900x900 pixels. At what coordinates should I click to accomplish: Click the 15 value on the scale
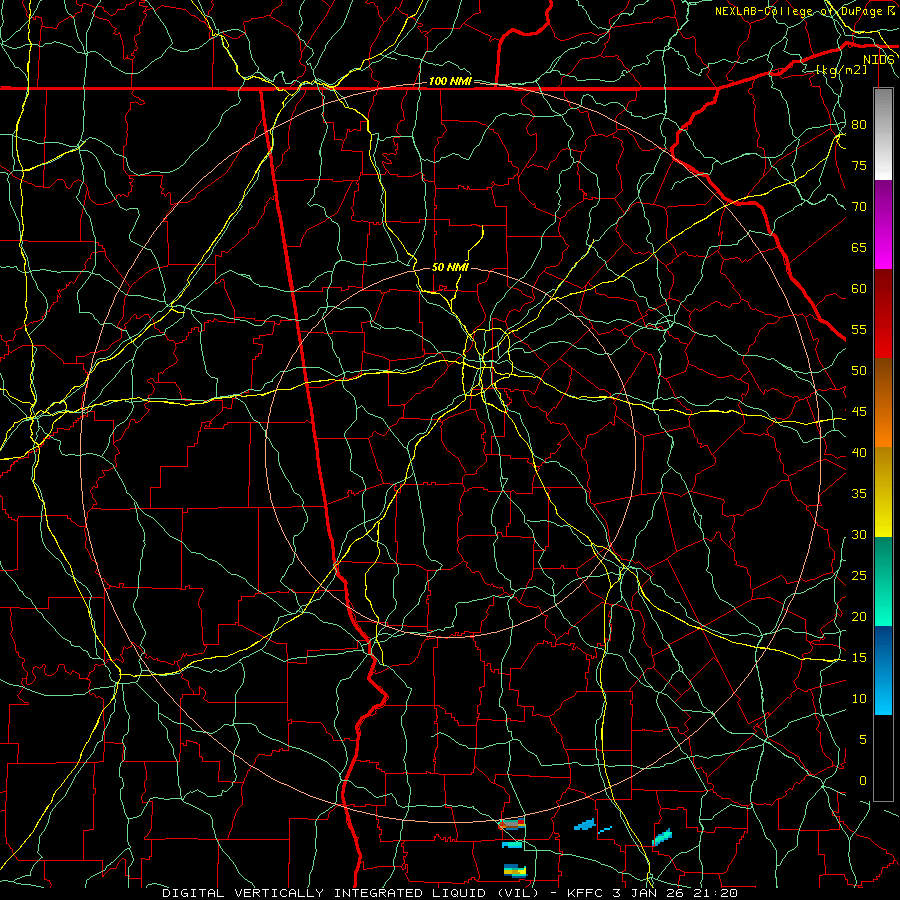pyautogui.click(x=859, y=658)
